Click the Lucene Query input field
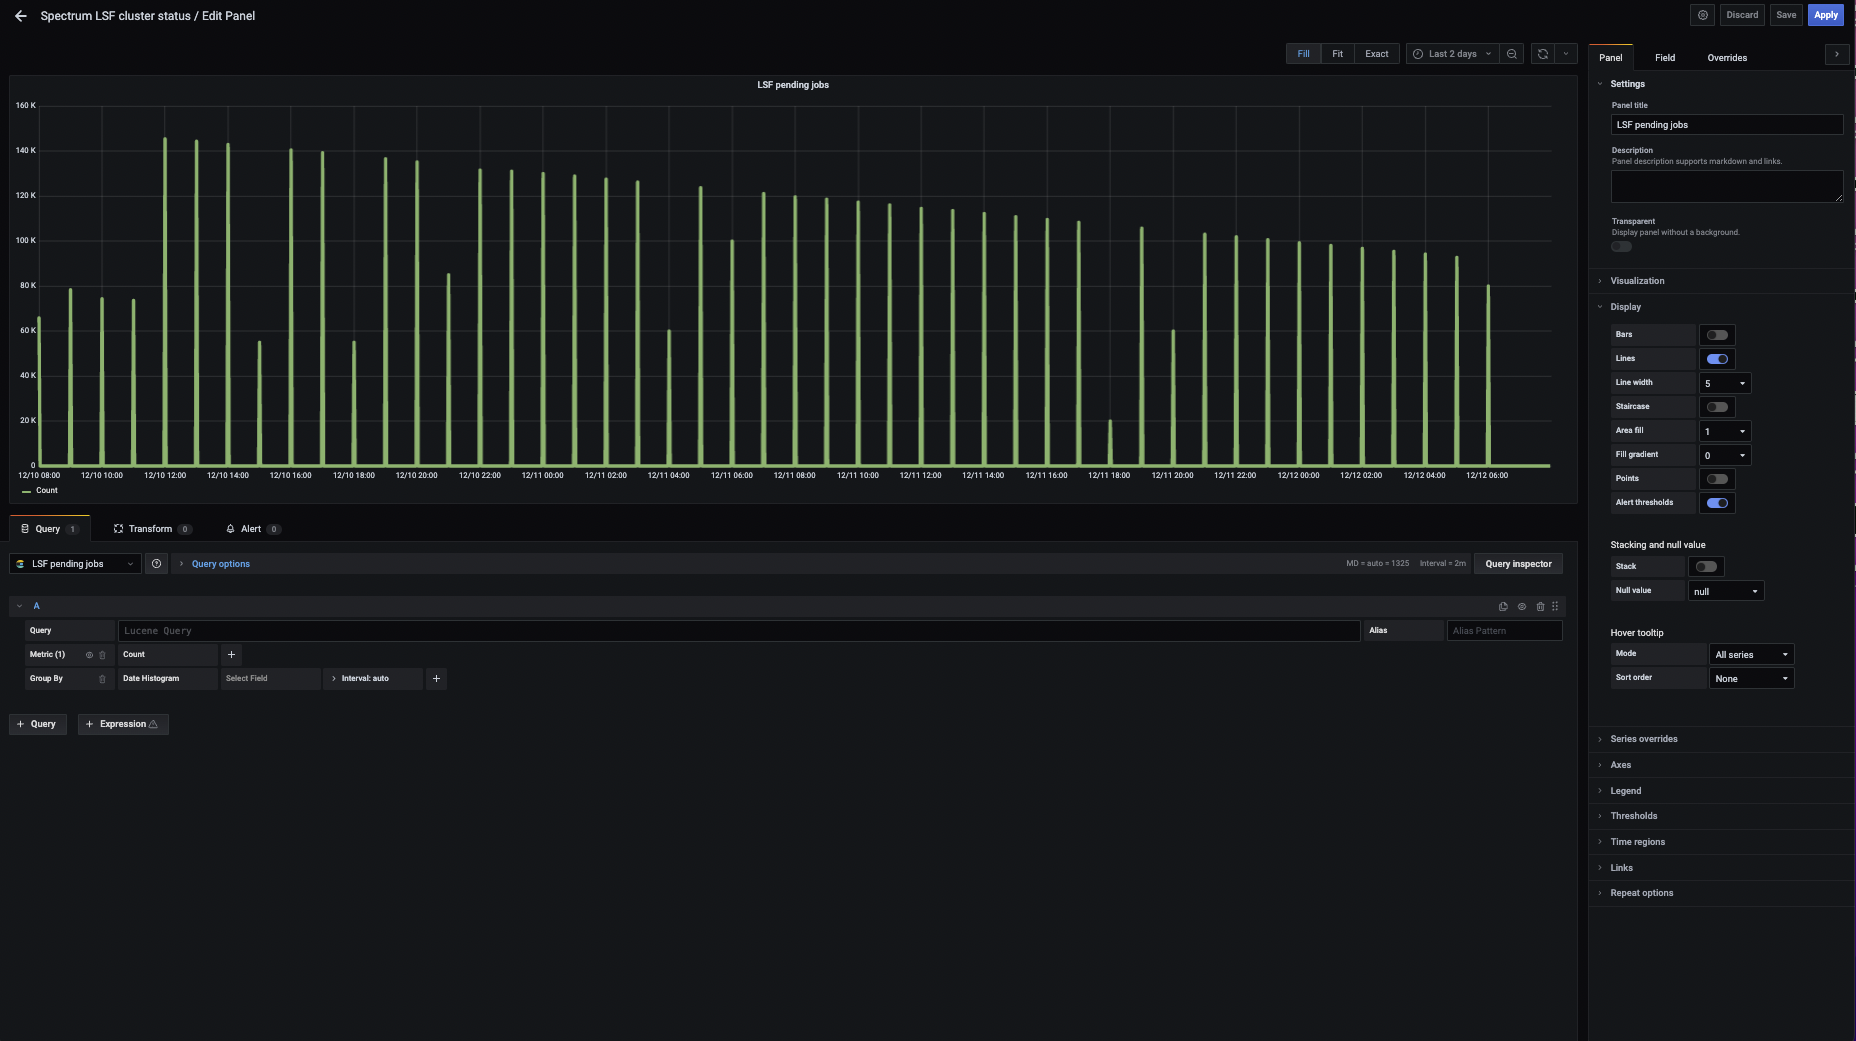The height and width of the screenshot is (1041, 1856). [739, 631]
